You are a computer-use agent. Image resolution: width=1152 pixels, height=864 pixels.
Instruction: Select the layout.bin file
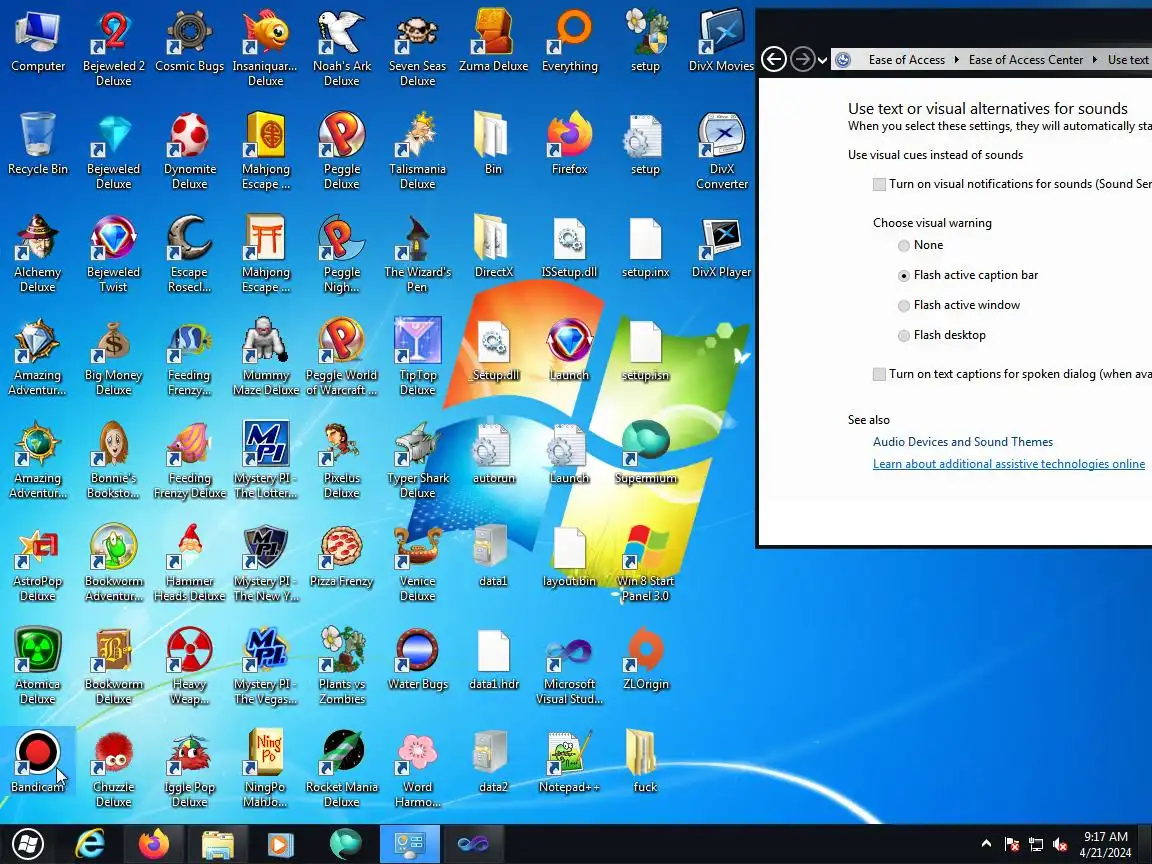pyautogui.click(x=569, y=555)
